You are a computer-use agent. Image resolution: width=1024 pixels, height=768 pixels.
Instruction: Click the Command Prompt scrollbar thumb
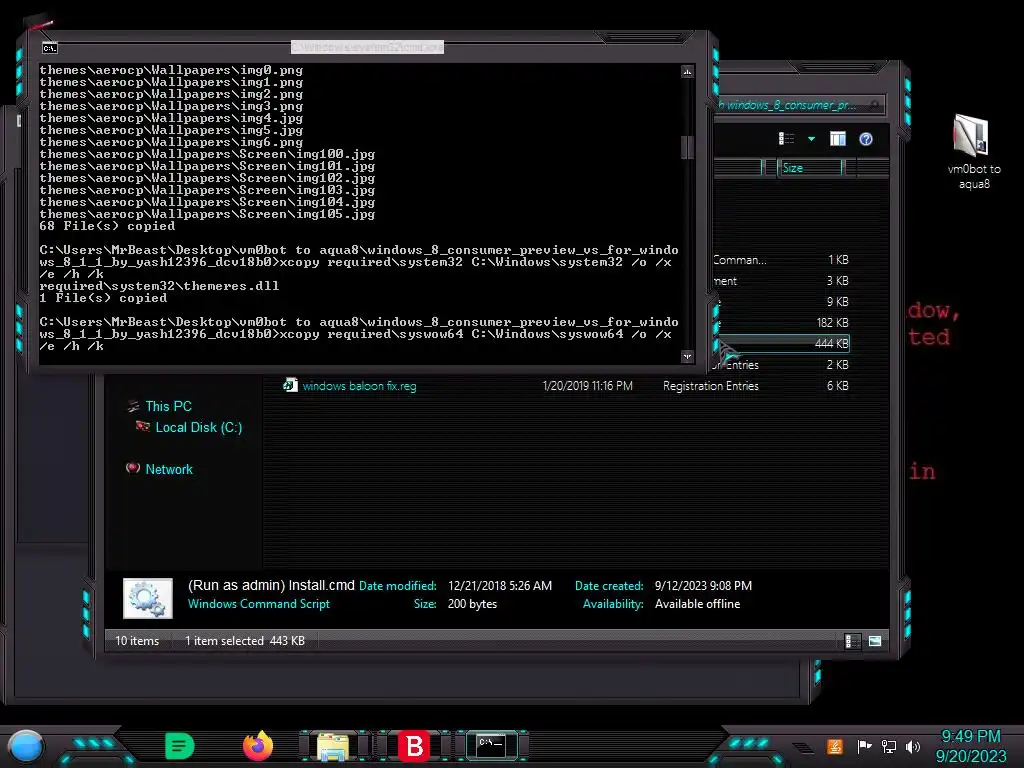click(687, 147)
